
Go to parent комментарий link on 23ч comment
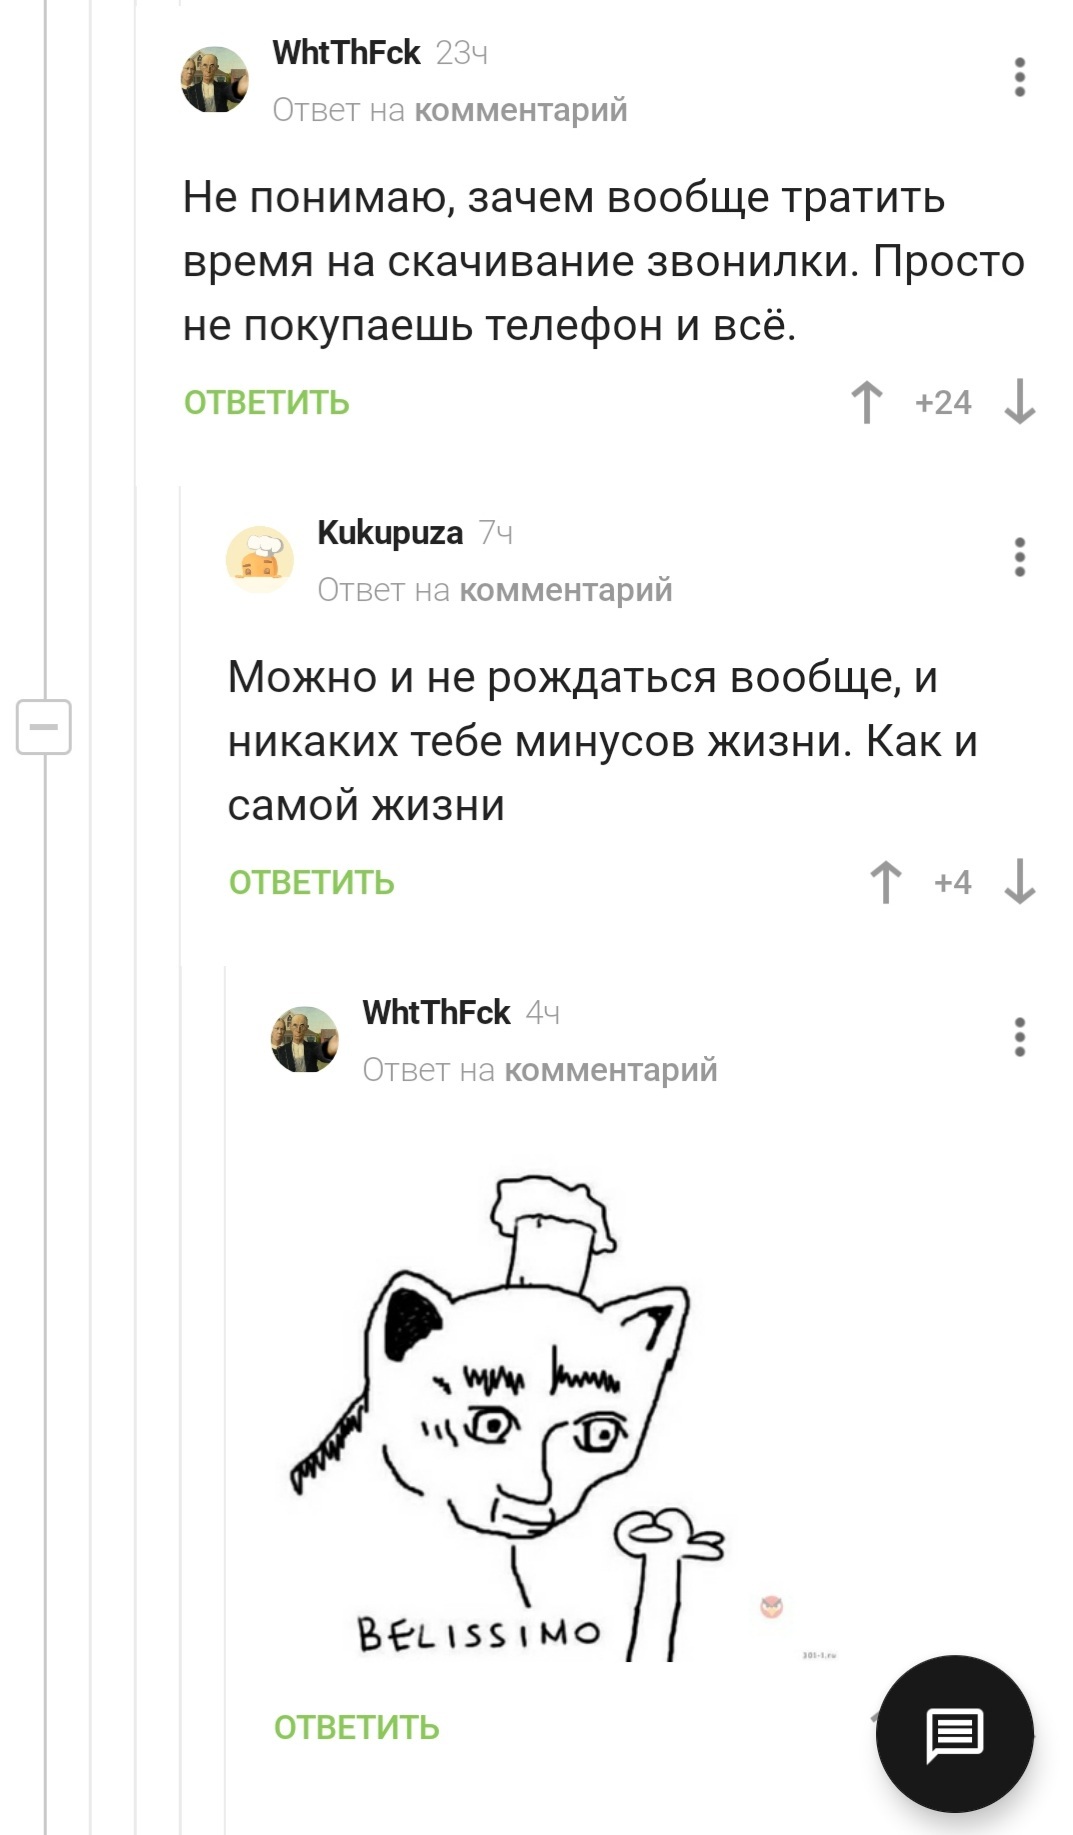click(x=521, y=110)
